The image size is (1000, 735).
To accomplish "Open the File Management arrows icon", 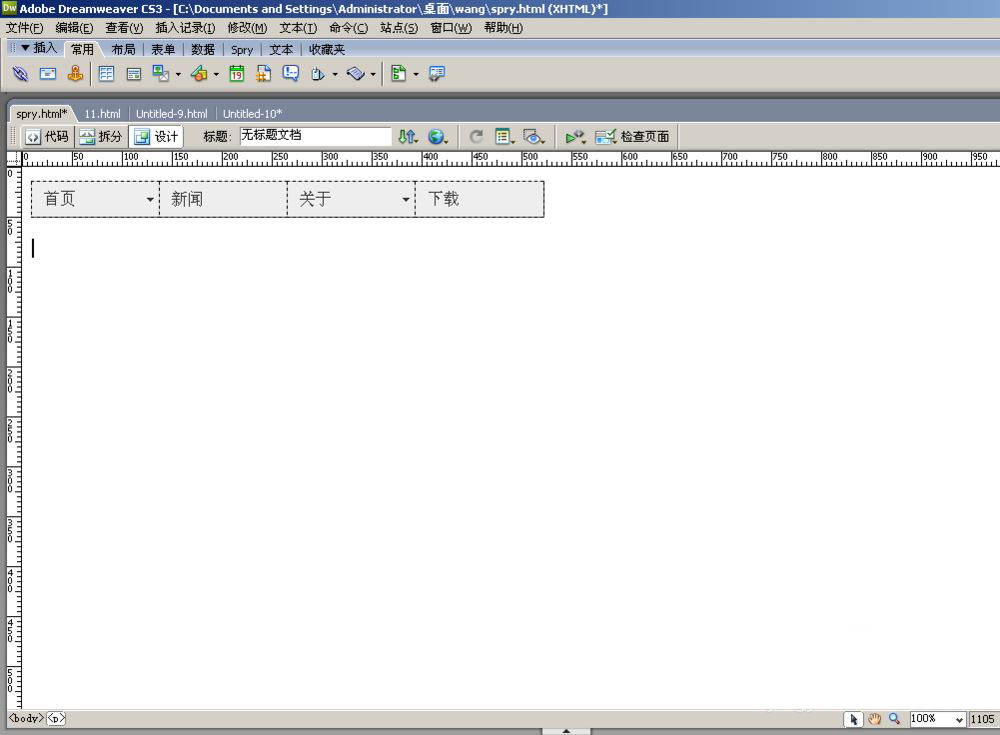I will click(x=408, y=137).
